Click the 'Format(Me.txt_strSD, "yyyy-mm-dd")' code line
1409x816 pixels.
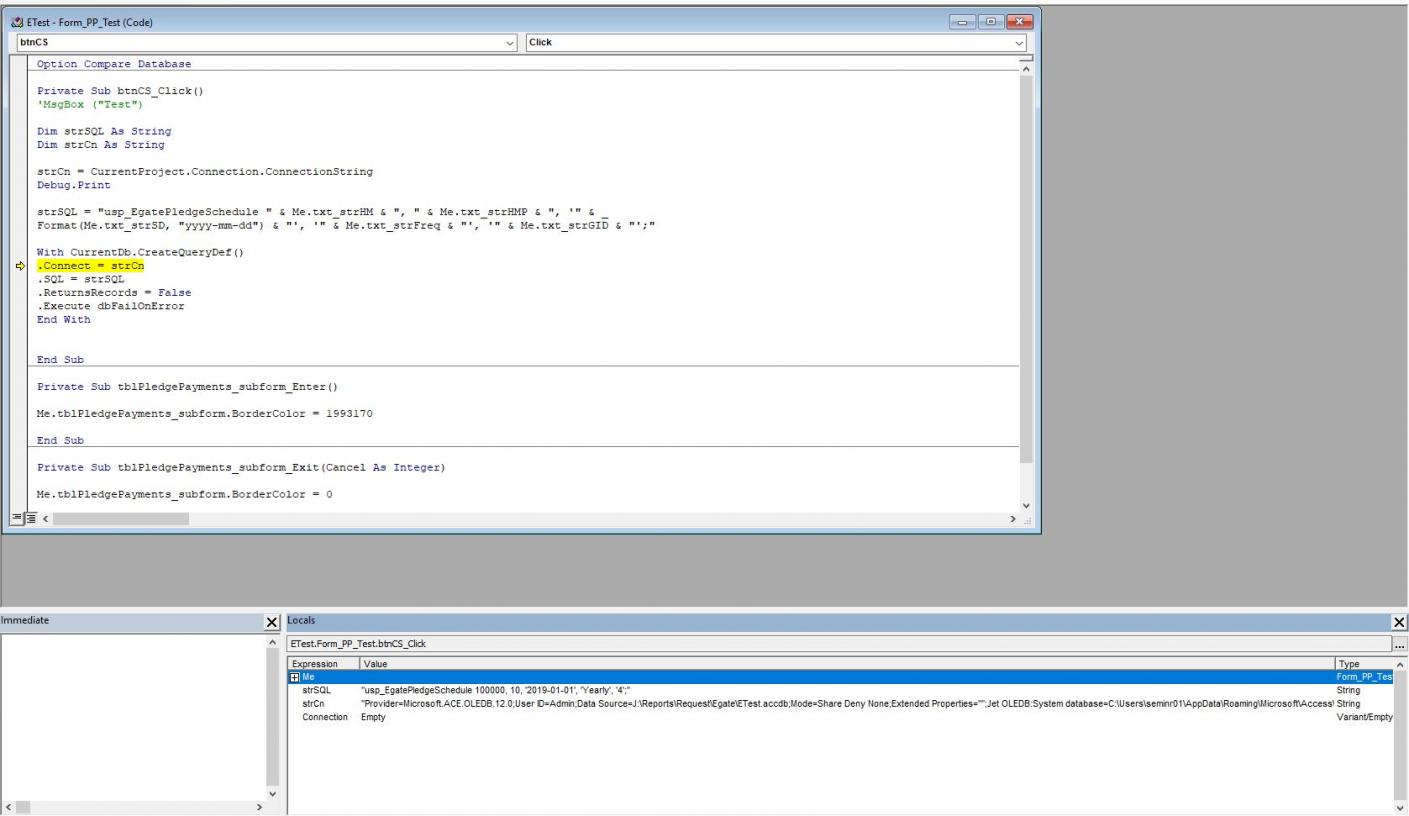tap(346, 225)
